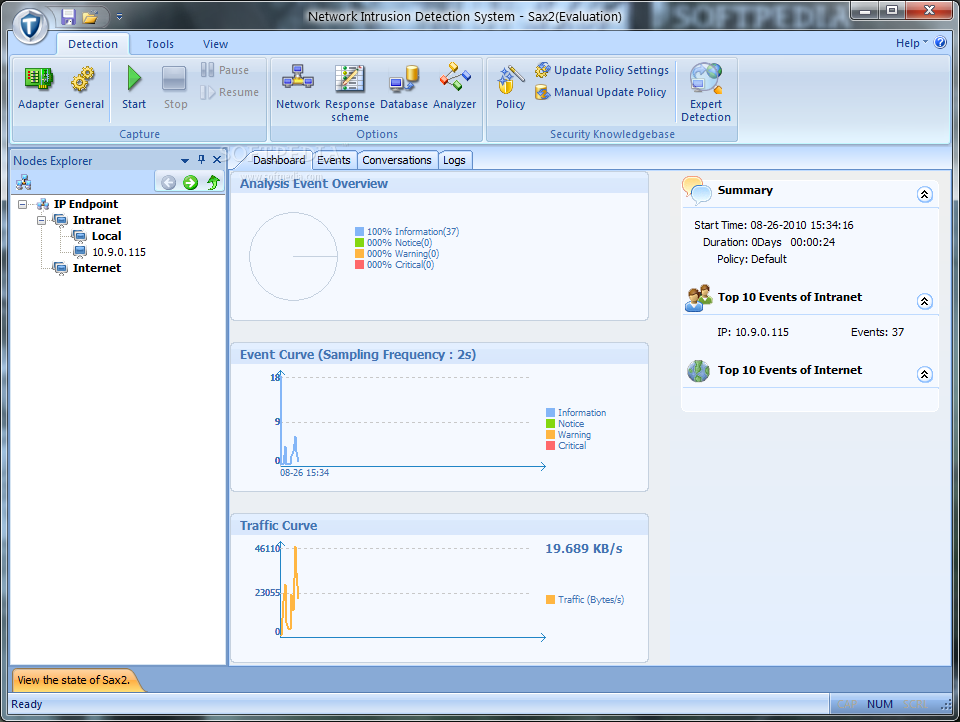Open Response scheme options

350,93
